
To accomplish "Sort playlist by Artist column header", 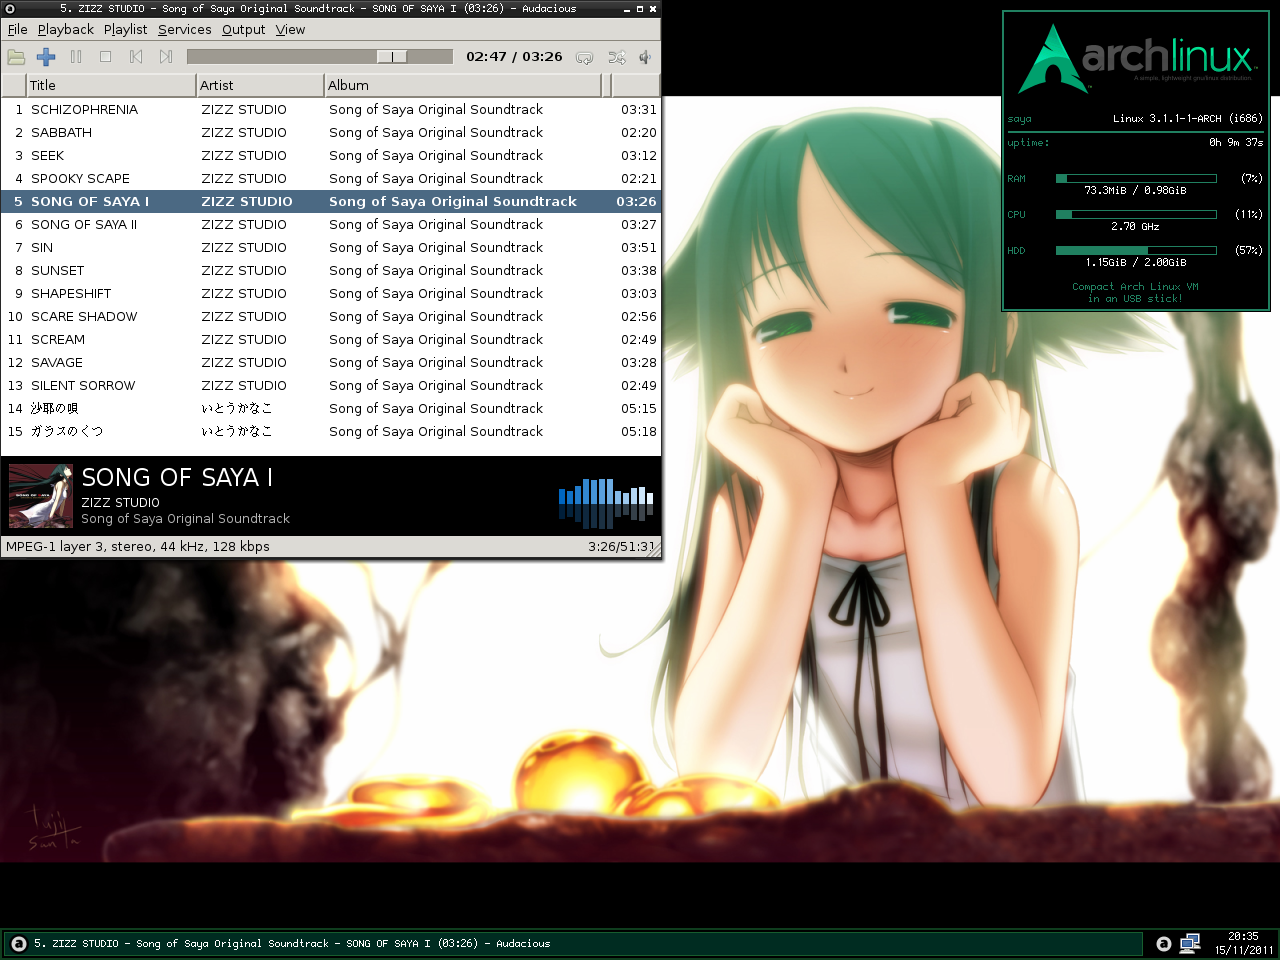I will (x=259, y=85).
